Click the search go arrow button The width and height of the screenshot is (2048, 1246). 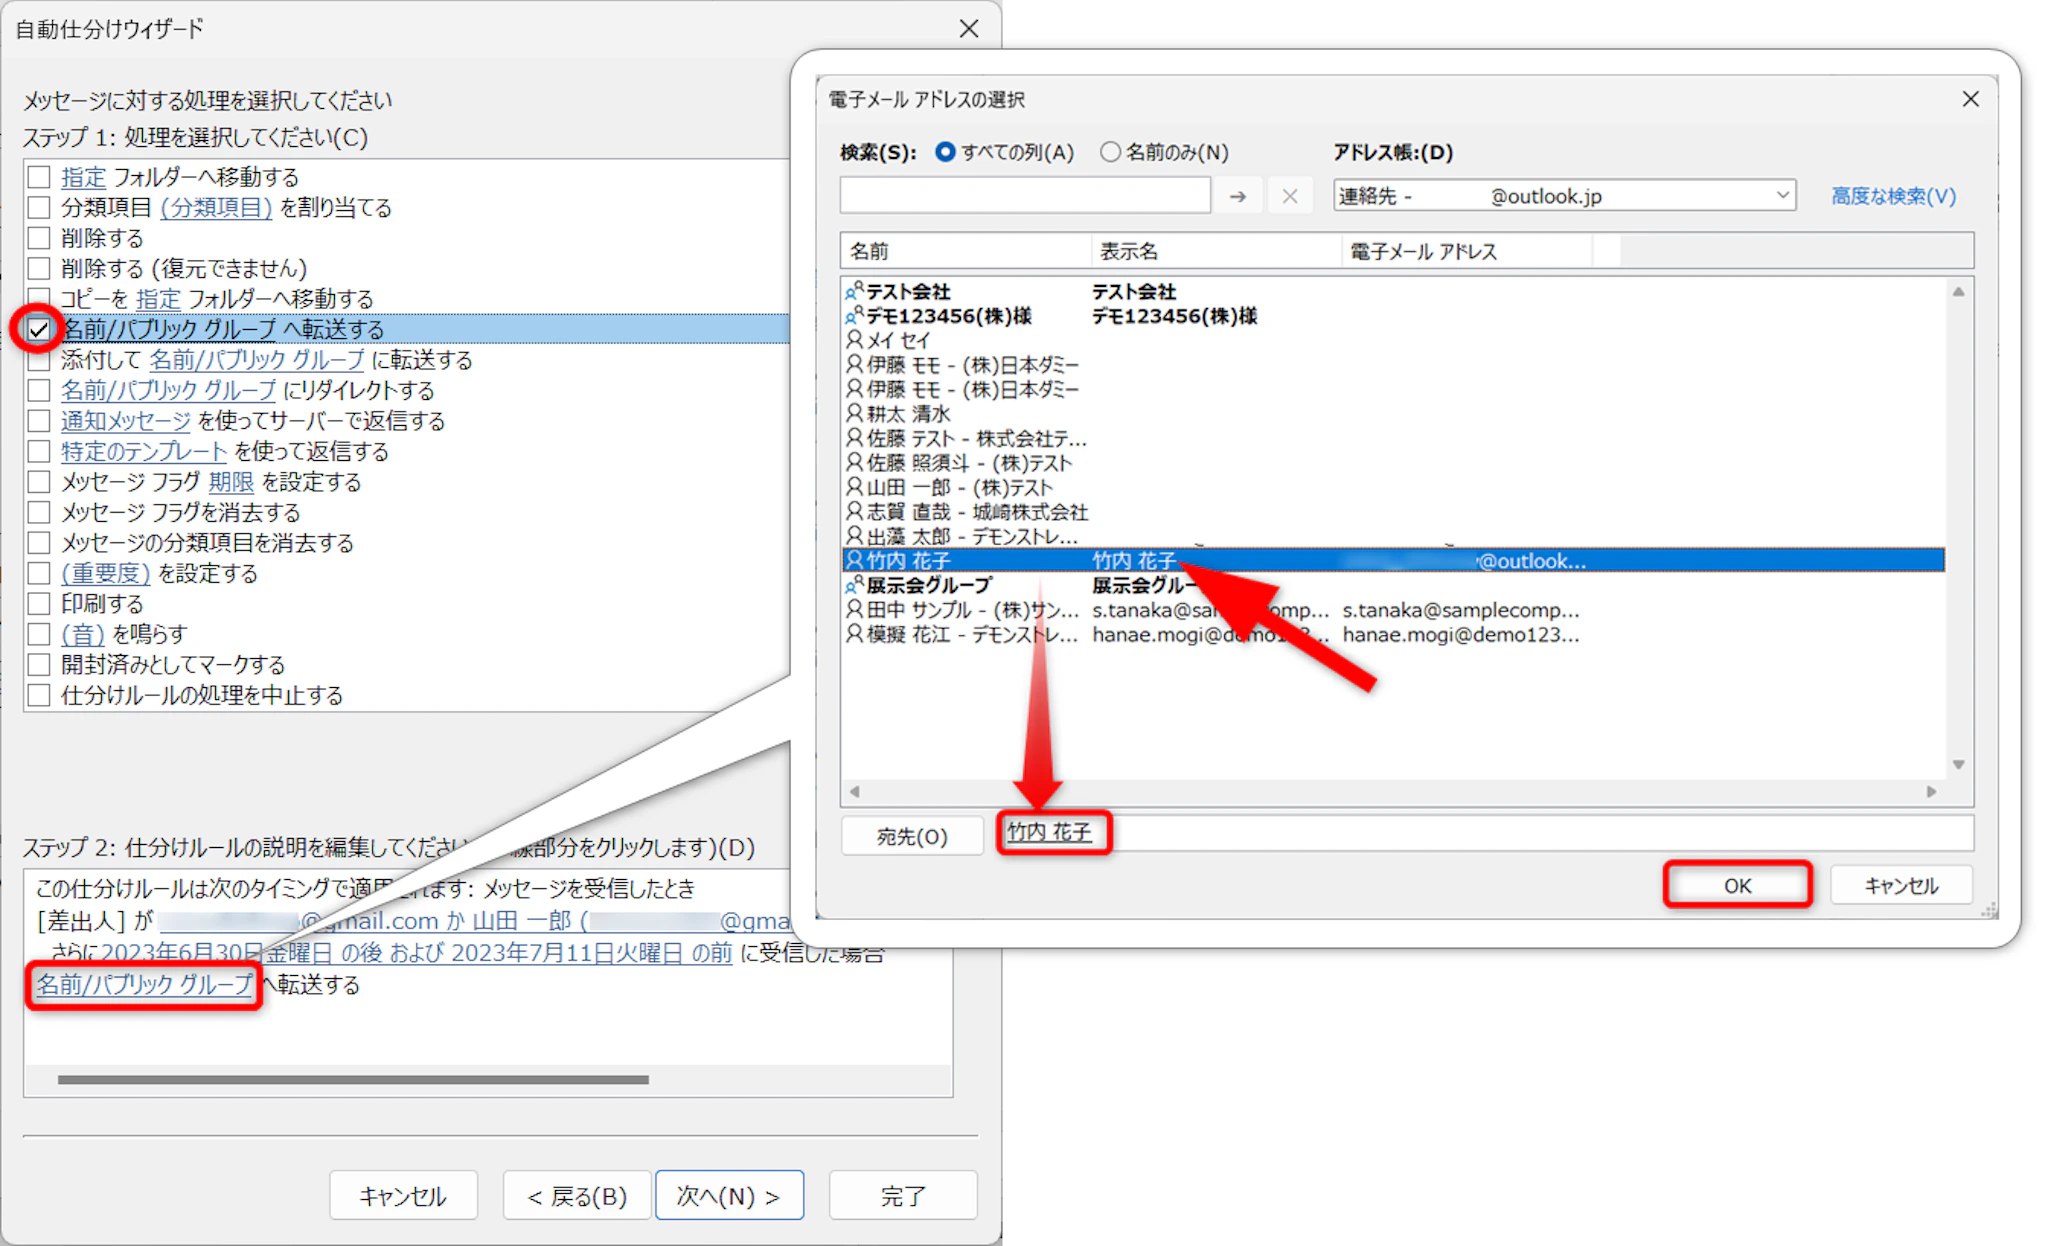point(1237,196)
